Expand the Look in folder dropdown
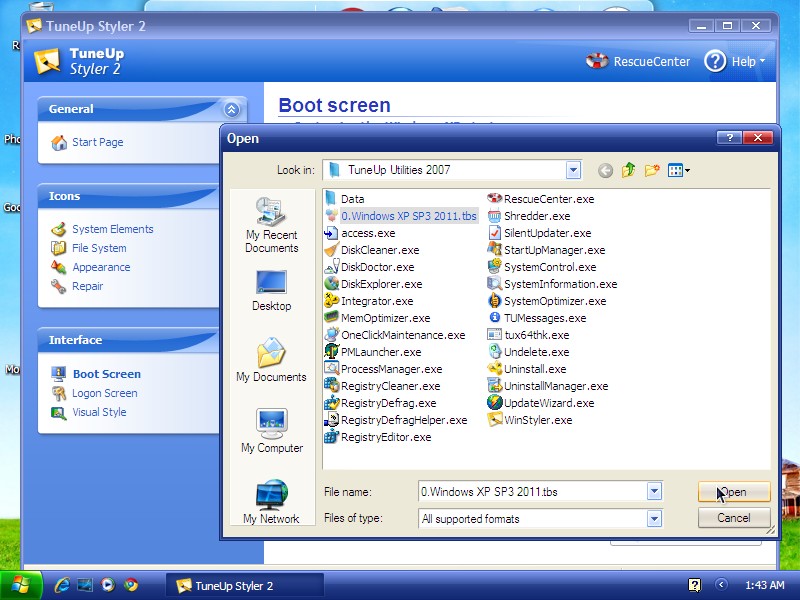Screen dimensions: 800x600 (x=573, y=170)
